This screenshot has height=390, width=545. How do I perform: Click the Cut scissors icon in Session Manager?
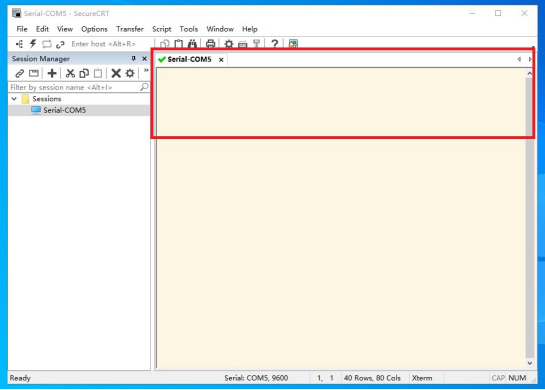70,73
